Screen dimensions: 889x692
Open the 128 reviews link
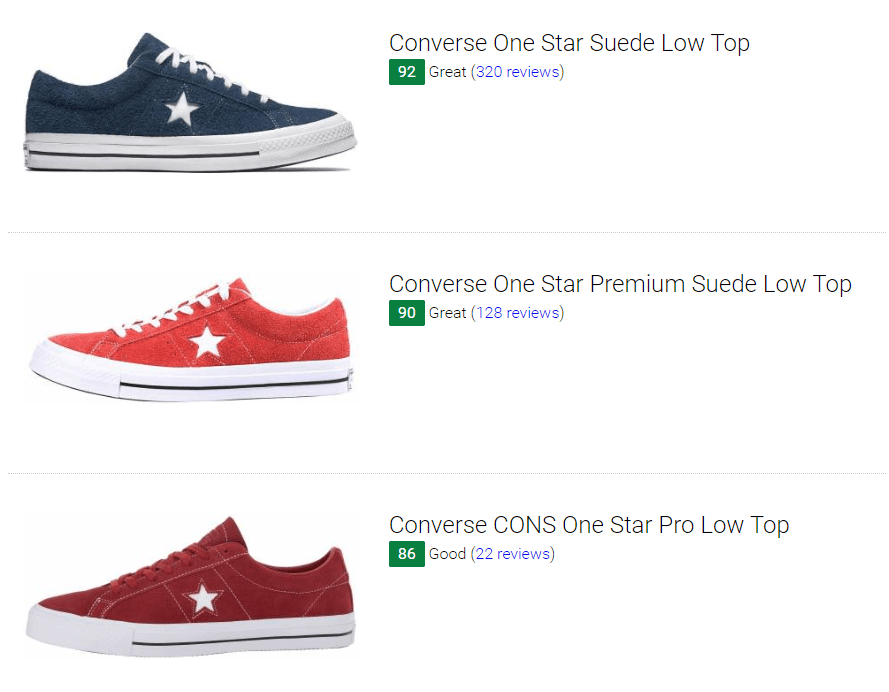pyautogui.click(x=517, y=313)
